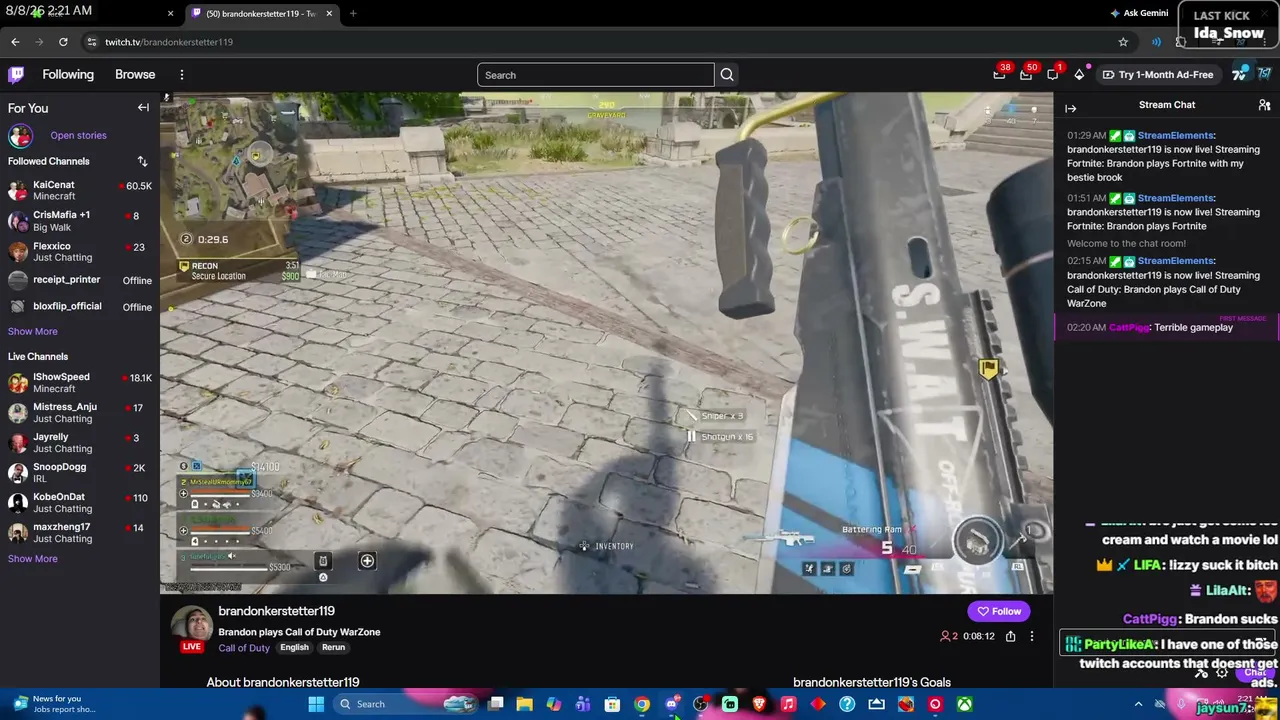Open the 7TV extension icon in Twitch header

1241,75
